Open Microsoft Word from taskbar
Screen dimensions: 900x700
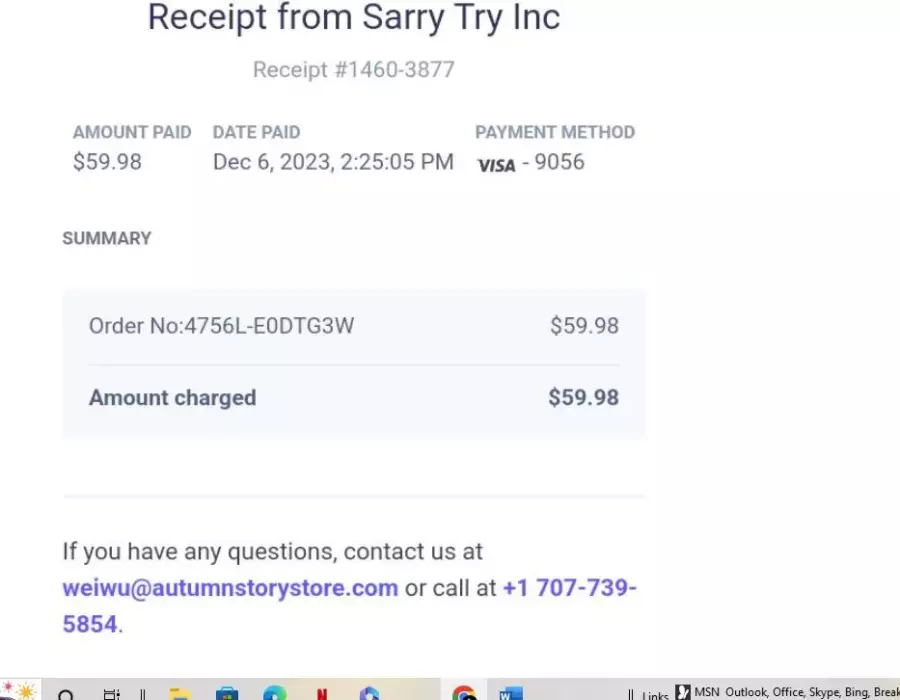(510, 693)
